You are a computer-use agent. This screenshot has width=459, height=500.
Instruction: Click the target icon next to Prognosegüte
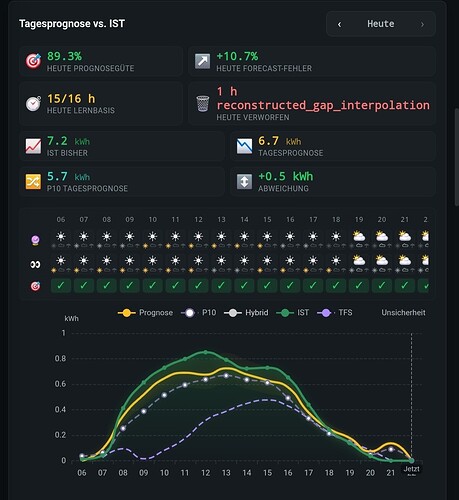tap(34, 61)
